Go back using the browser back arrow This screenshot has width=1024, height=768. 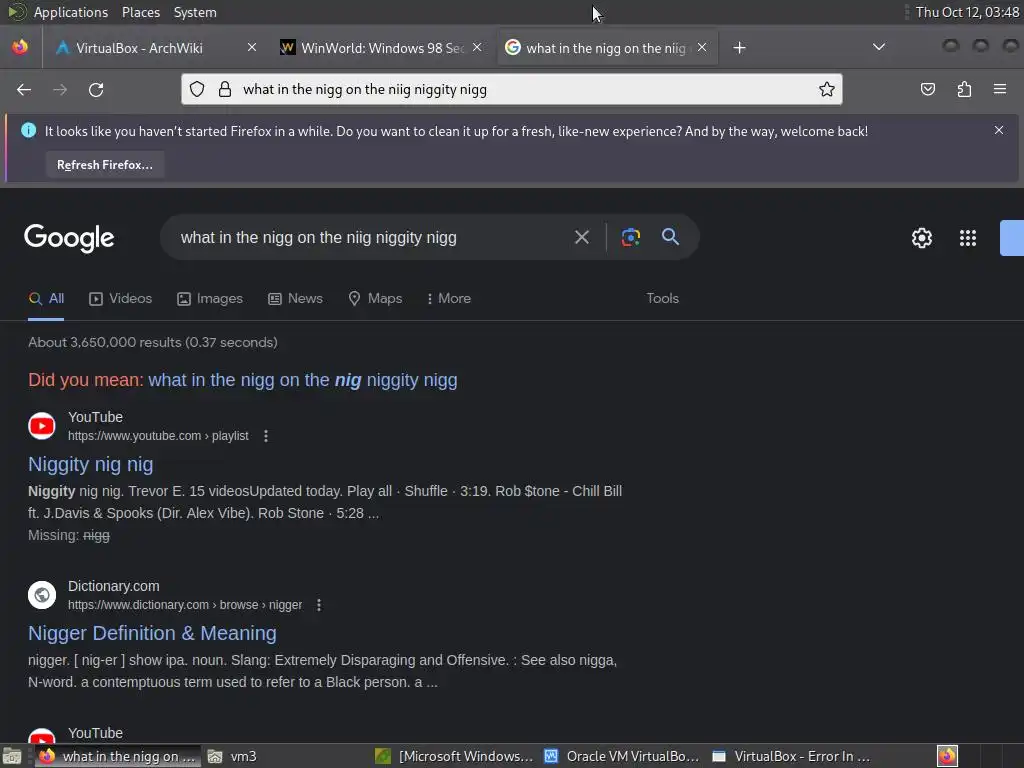(24, 89)
